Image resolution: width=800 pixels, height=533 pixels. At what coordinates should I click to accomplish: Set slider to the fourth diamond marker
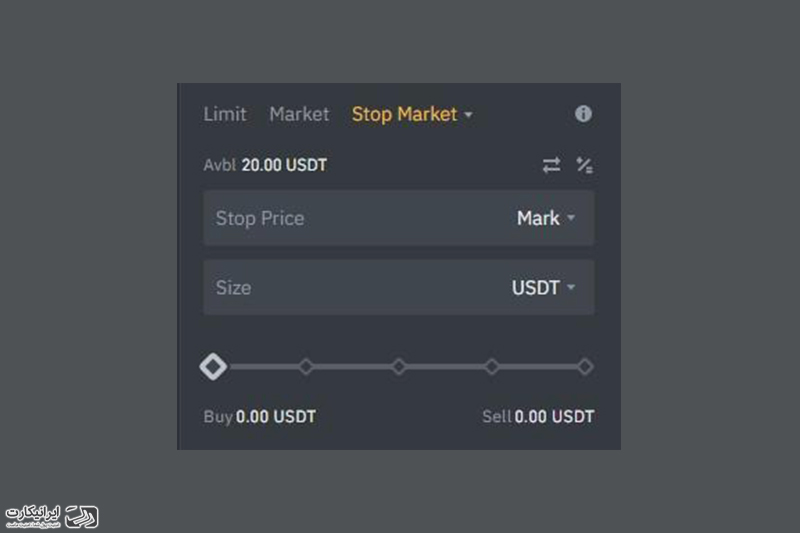point(492,366)
